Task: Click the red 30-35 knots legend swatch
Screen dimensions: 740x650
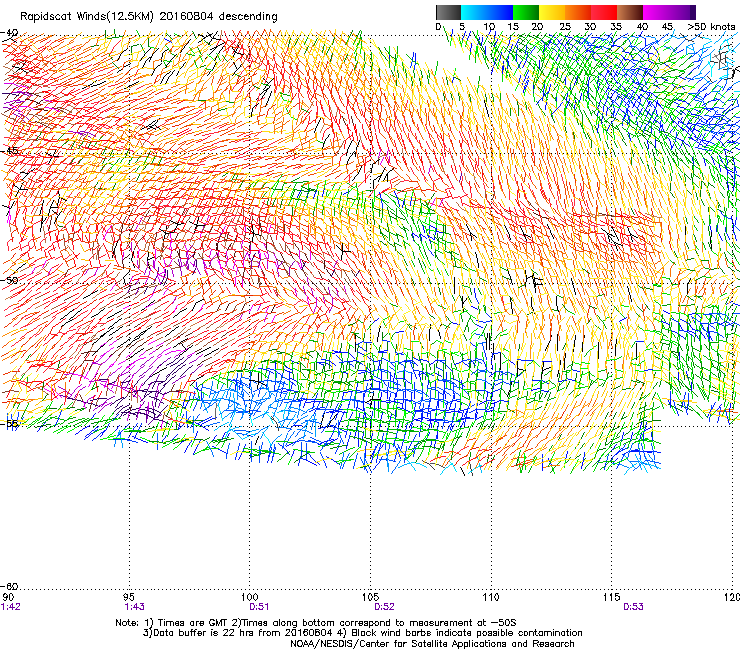Action: (x=604, y=12)
